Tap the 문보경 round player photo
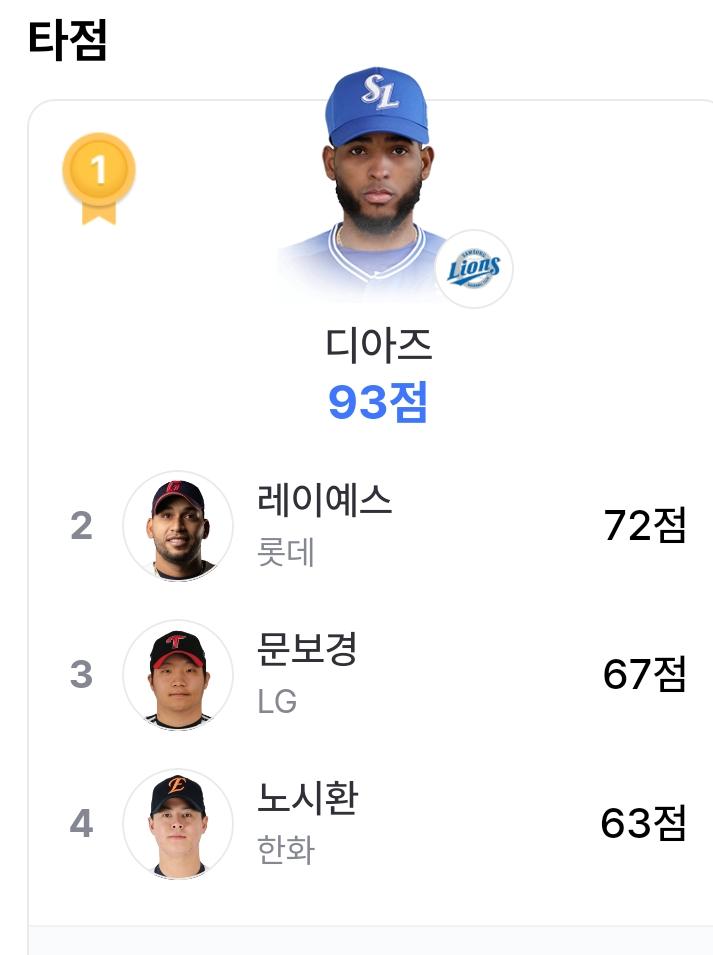 click(178, 675)
